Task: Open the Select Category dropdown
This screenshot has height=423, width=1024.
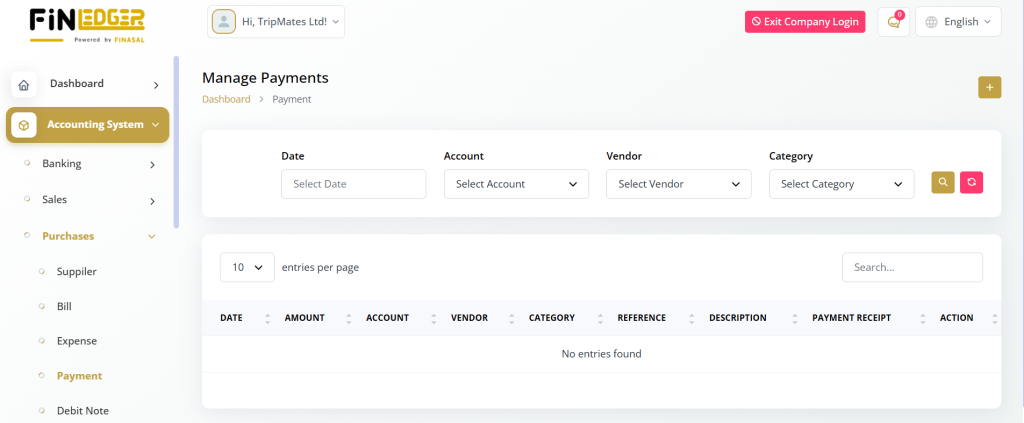Action: 841,184
